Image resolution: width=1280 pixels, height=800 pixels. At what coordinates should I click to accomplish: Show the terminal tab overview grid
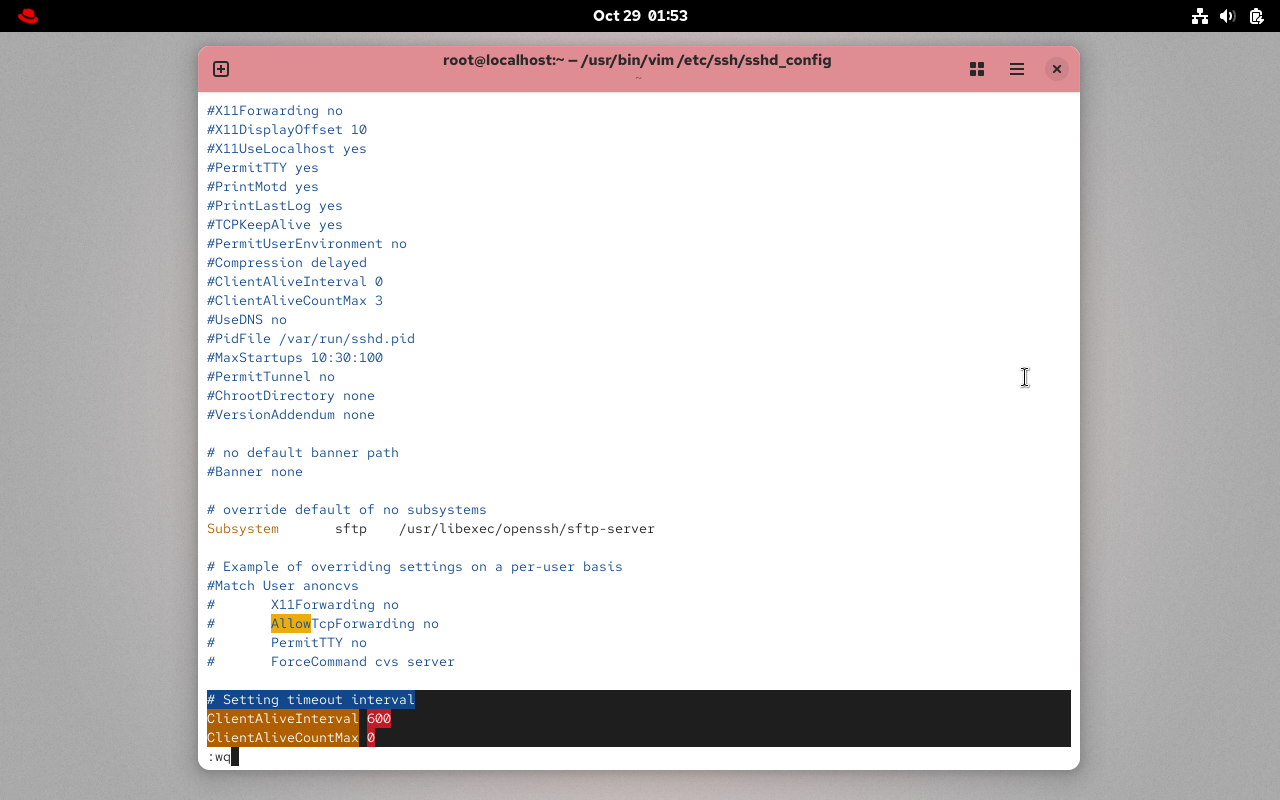[976, 69]
